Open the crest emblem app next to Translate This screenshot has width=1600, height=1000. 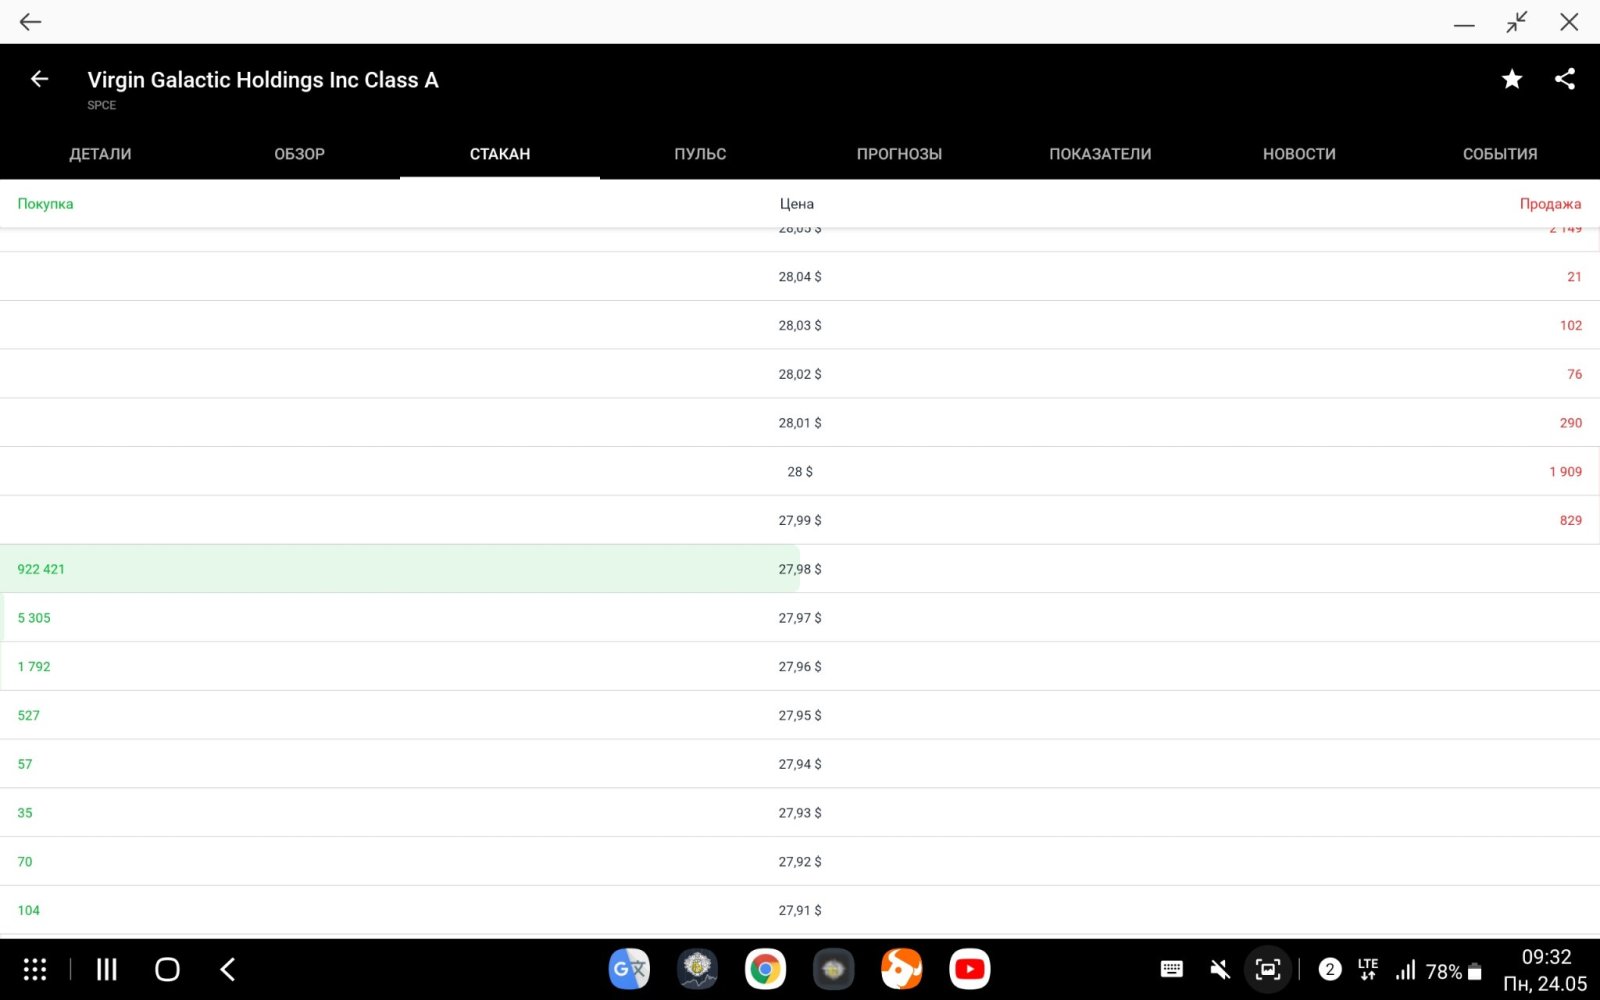pos(697,969)
